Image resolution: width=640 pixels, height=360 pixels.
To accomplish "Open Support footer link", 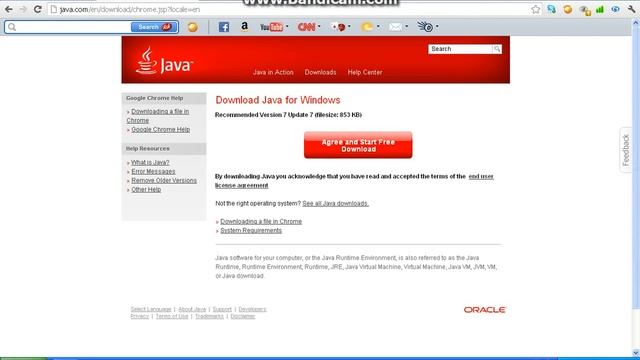I will (x=222, y=309).
